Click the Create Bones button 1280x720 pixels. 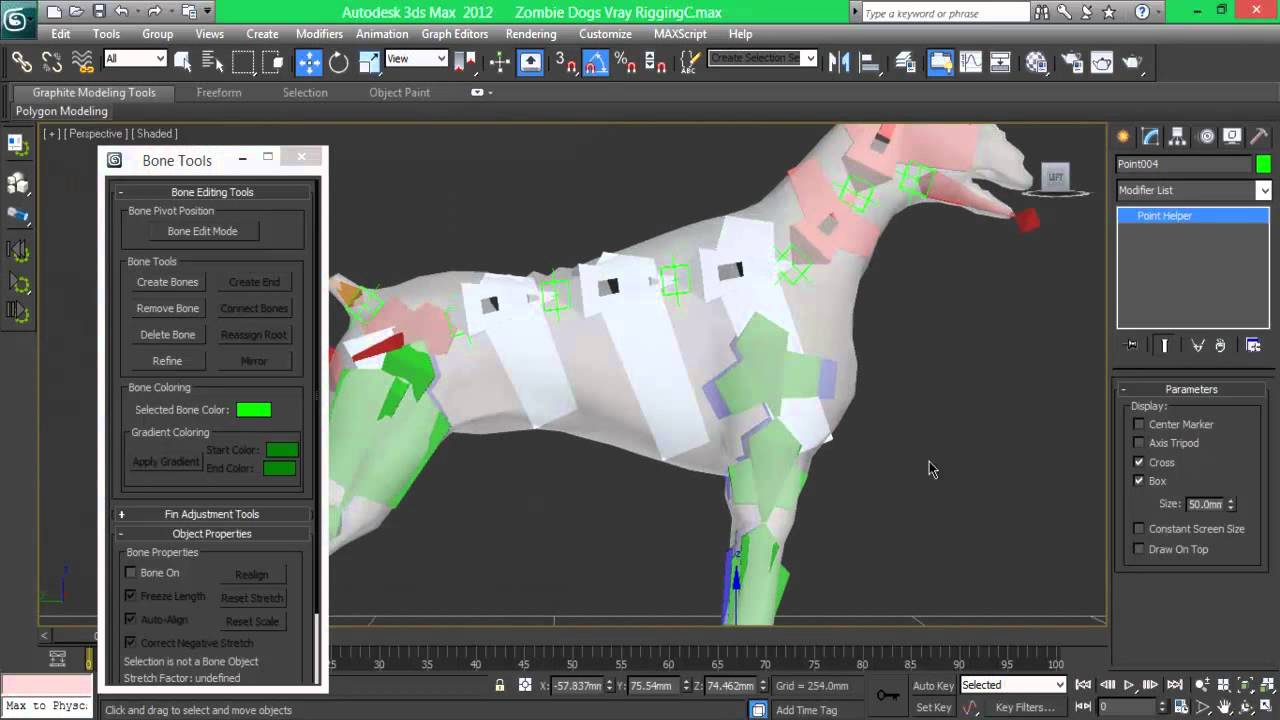167,282
